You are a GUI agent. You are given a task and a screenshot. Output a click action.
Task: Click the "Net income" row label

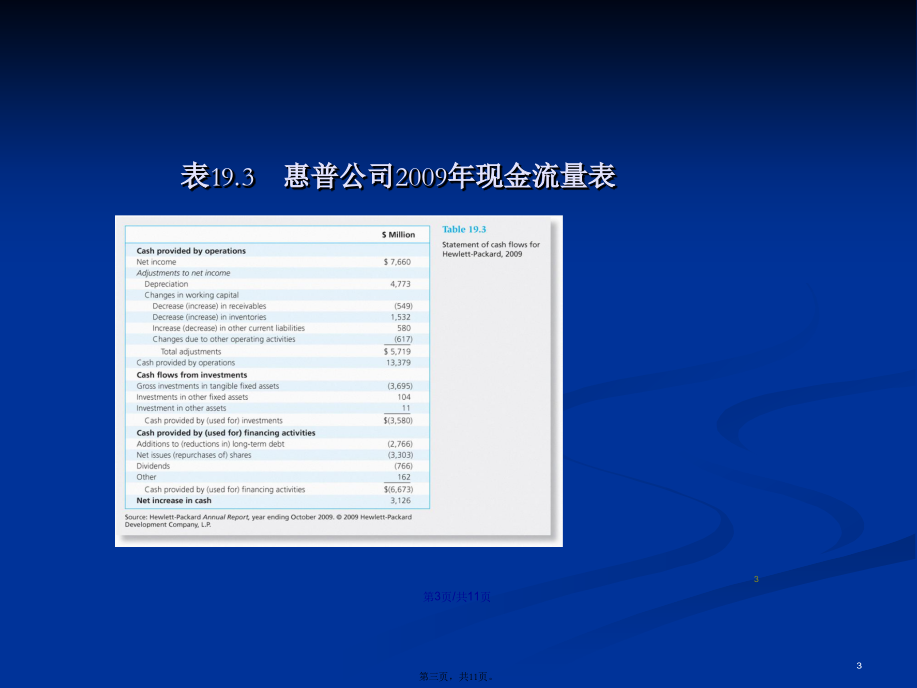tap(156, 262)
